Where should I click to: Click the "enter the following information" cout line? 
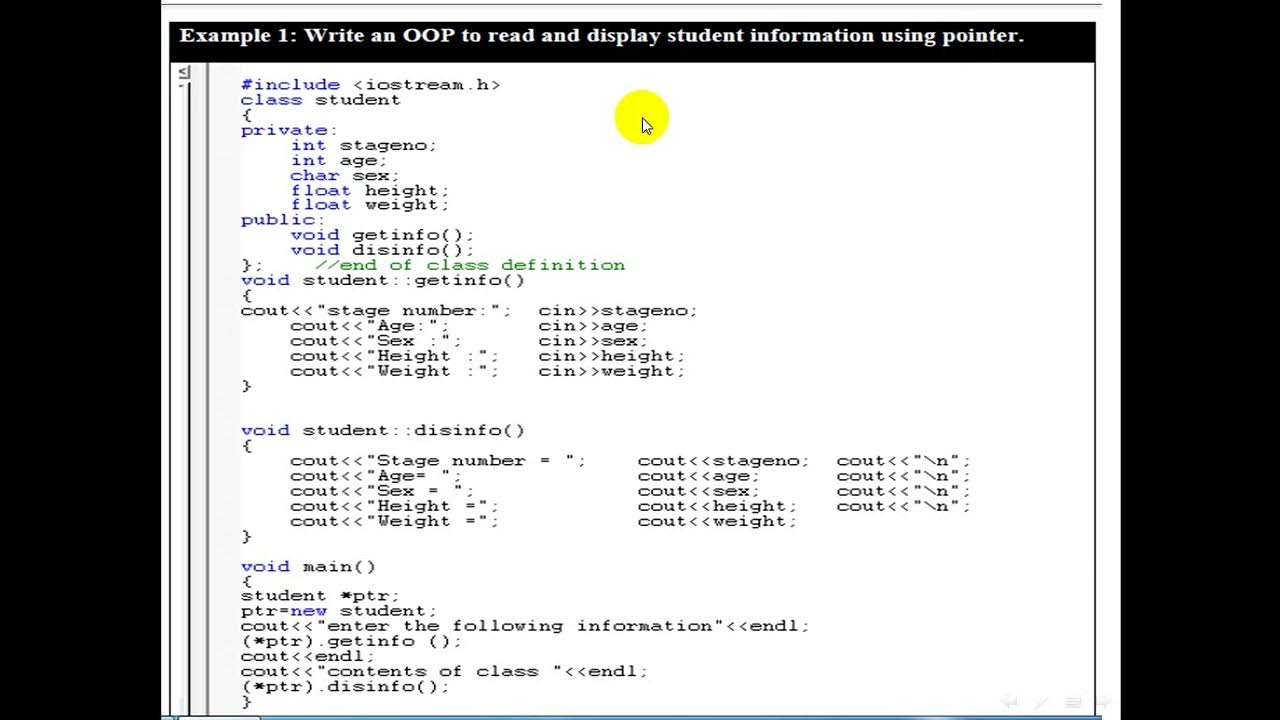525,626
